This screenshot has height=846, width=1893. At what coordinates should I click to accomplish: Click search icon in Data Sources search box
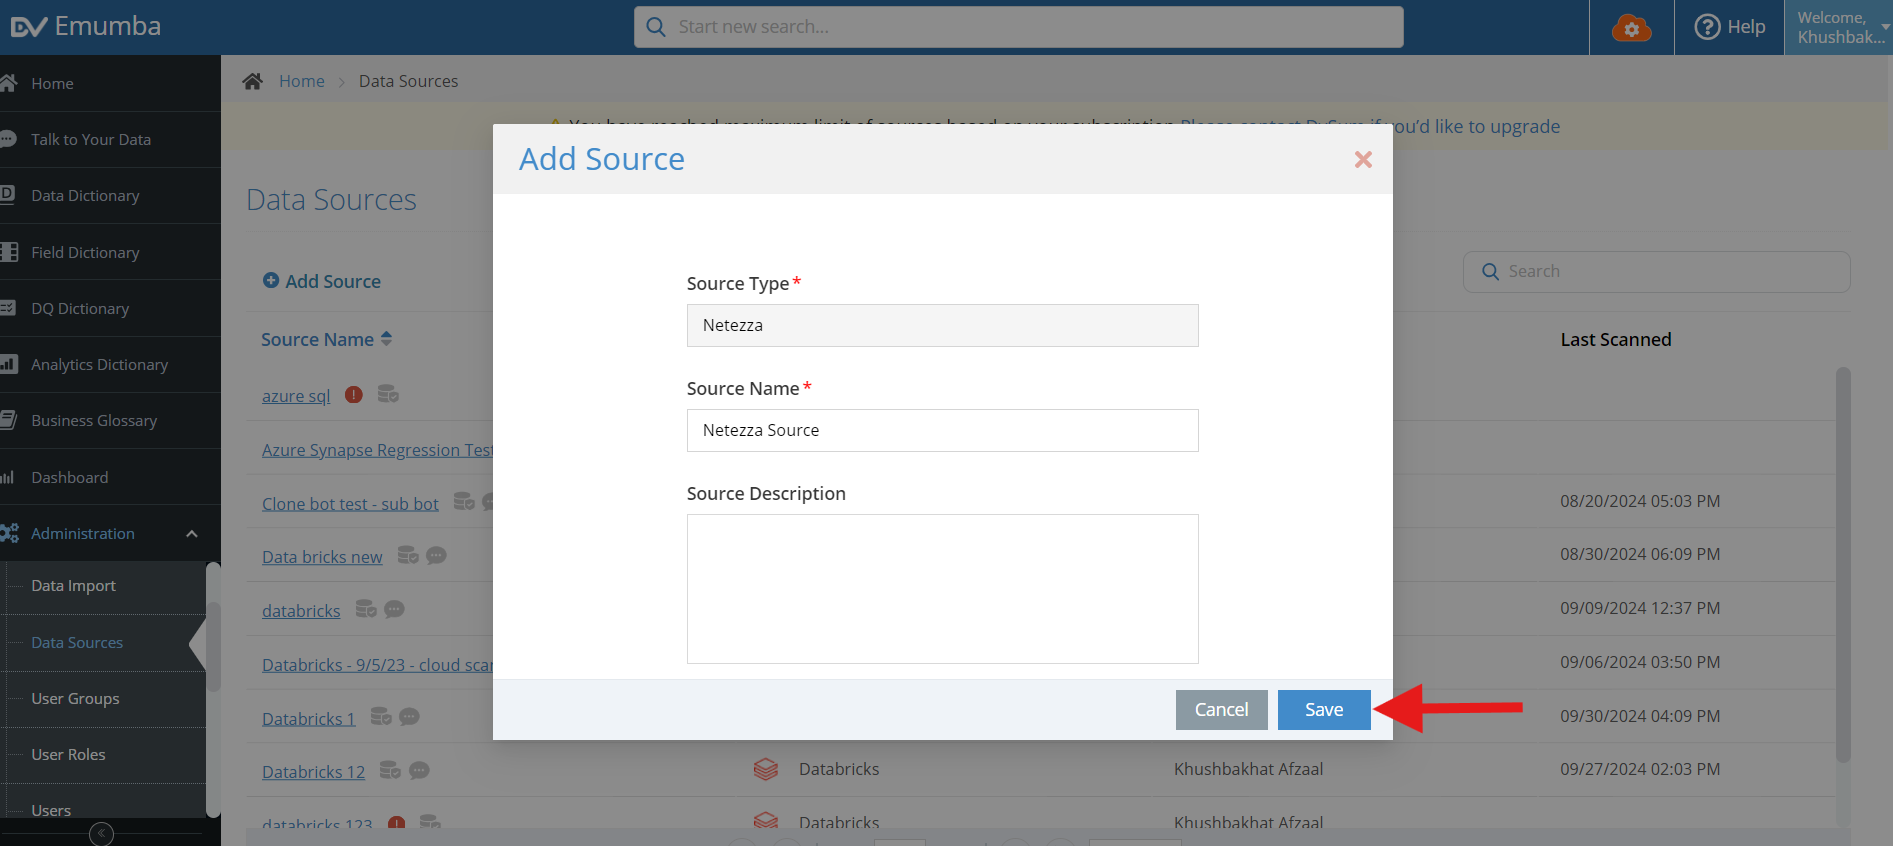coord(1490,272)
